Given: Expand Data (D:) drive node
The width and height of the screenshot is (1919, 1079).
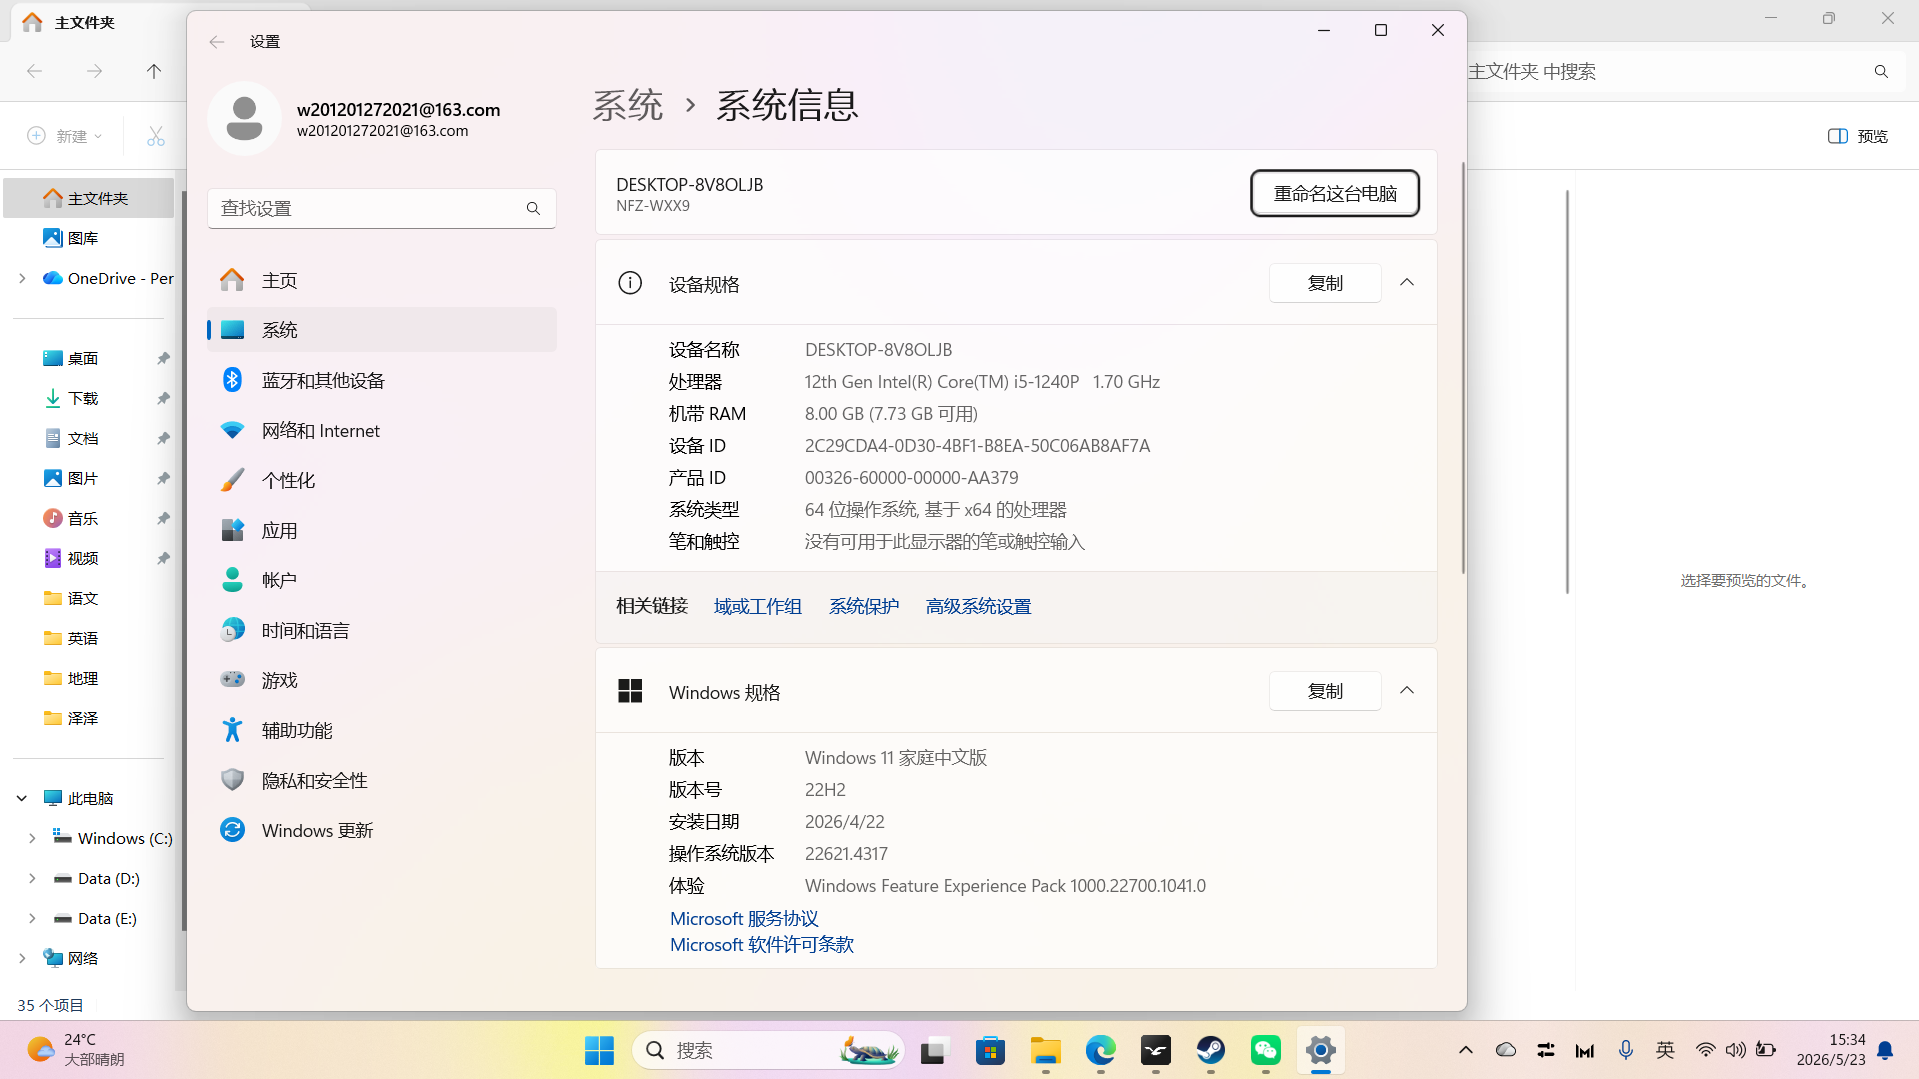Looking at the screenshot, I should [32, 878].
